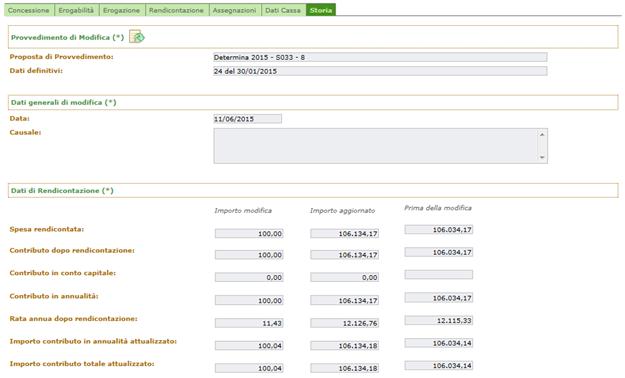Image resolution: width=625 pixels, height=378 pixels.
Task: Click Contributo dopo rendicontazione prima della modifica field
Action: point(439,252)
